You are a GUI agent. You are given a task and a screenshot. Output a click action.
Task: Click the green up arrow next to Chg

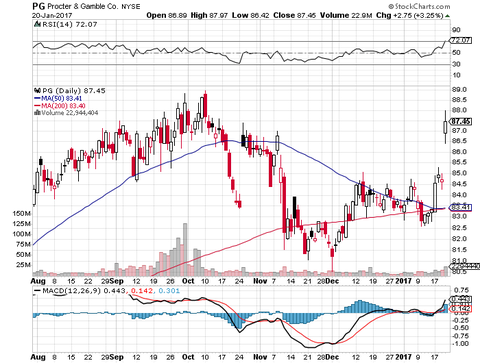click(447, 16)
